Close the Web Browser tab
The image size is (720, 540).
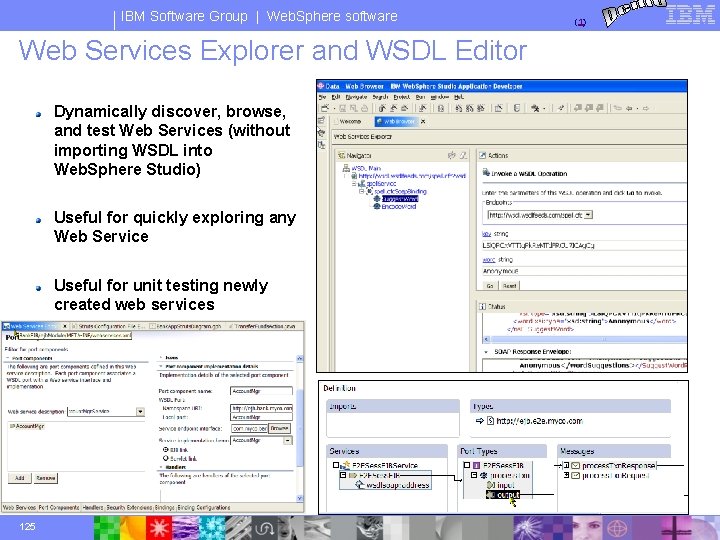[x=423, y=121]
